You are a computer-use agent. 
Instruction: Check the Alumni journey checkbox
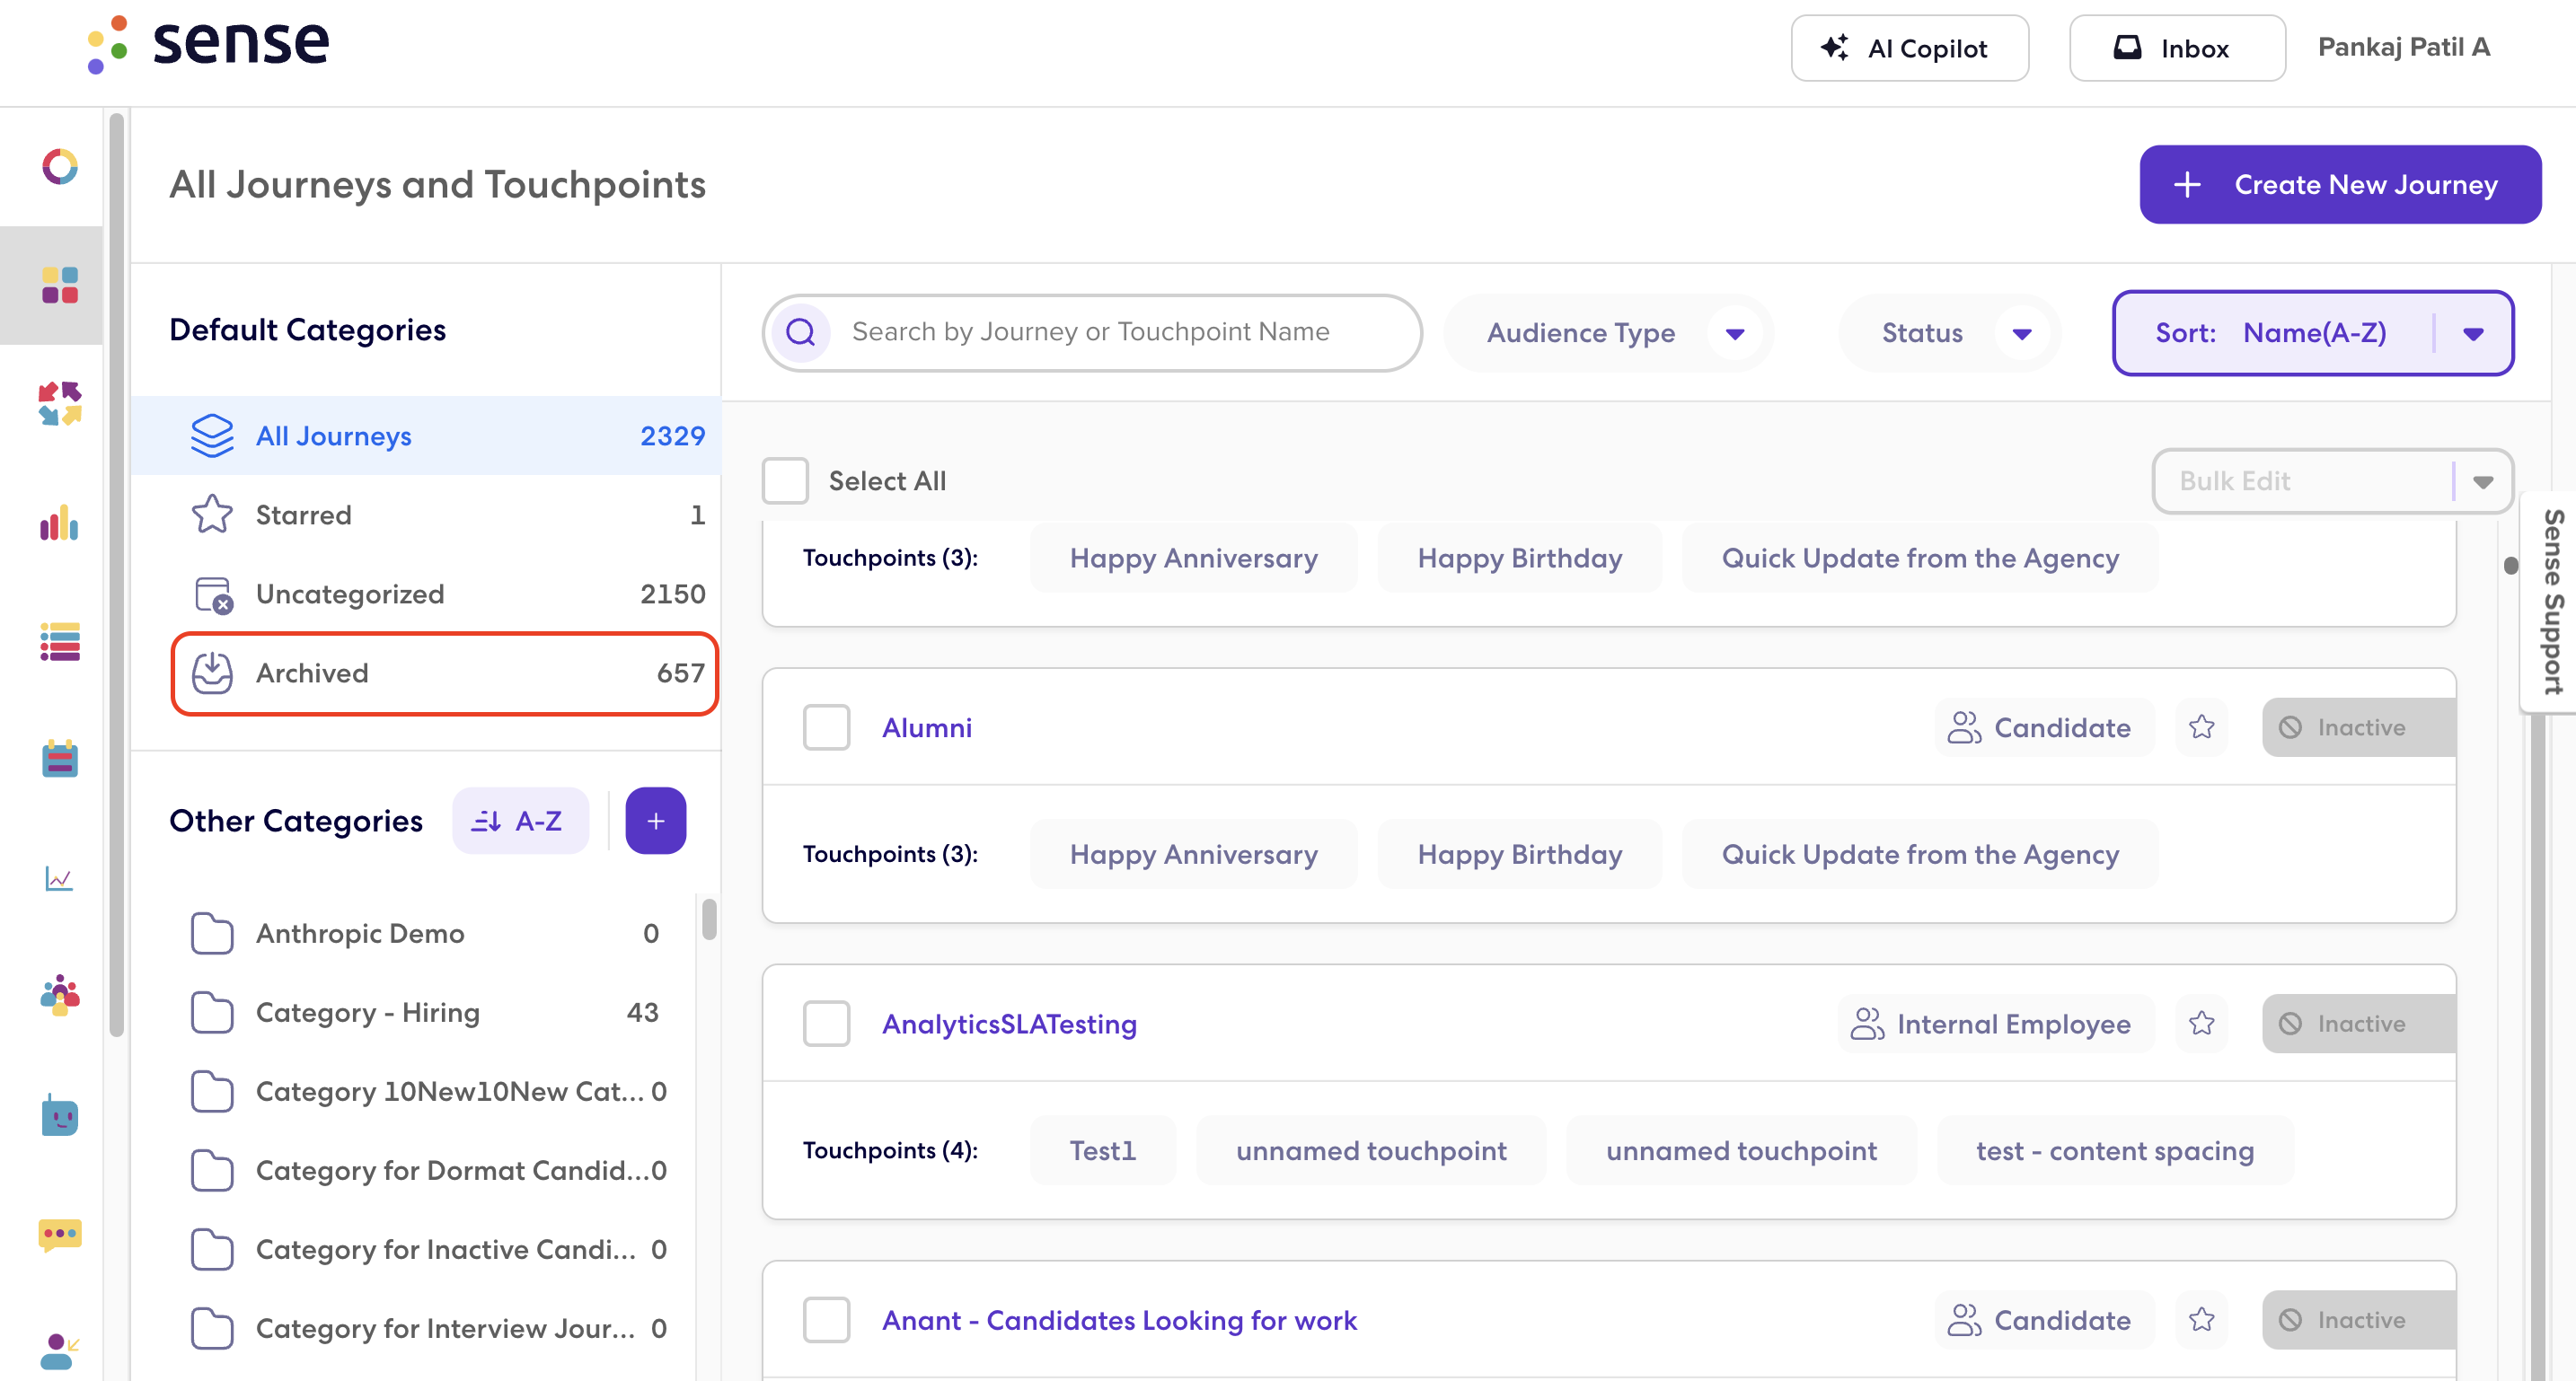coord(826,727)
